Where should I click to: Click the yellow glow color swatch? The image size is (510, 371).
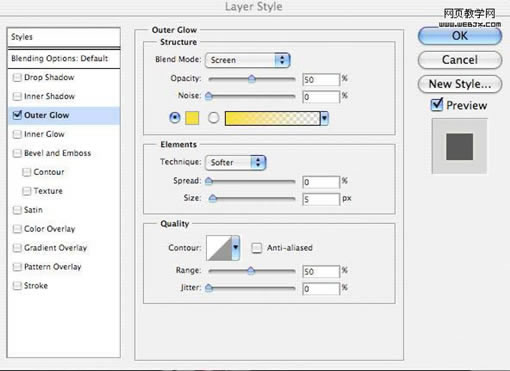[192, 118]
